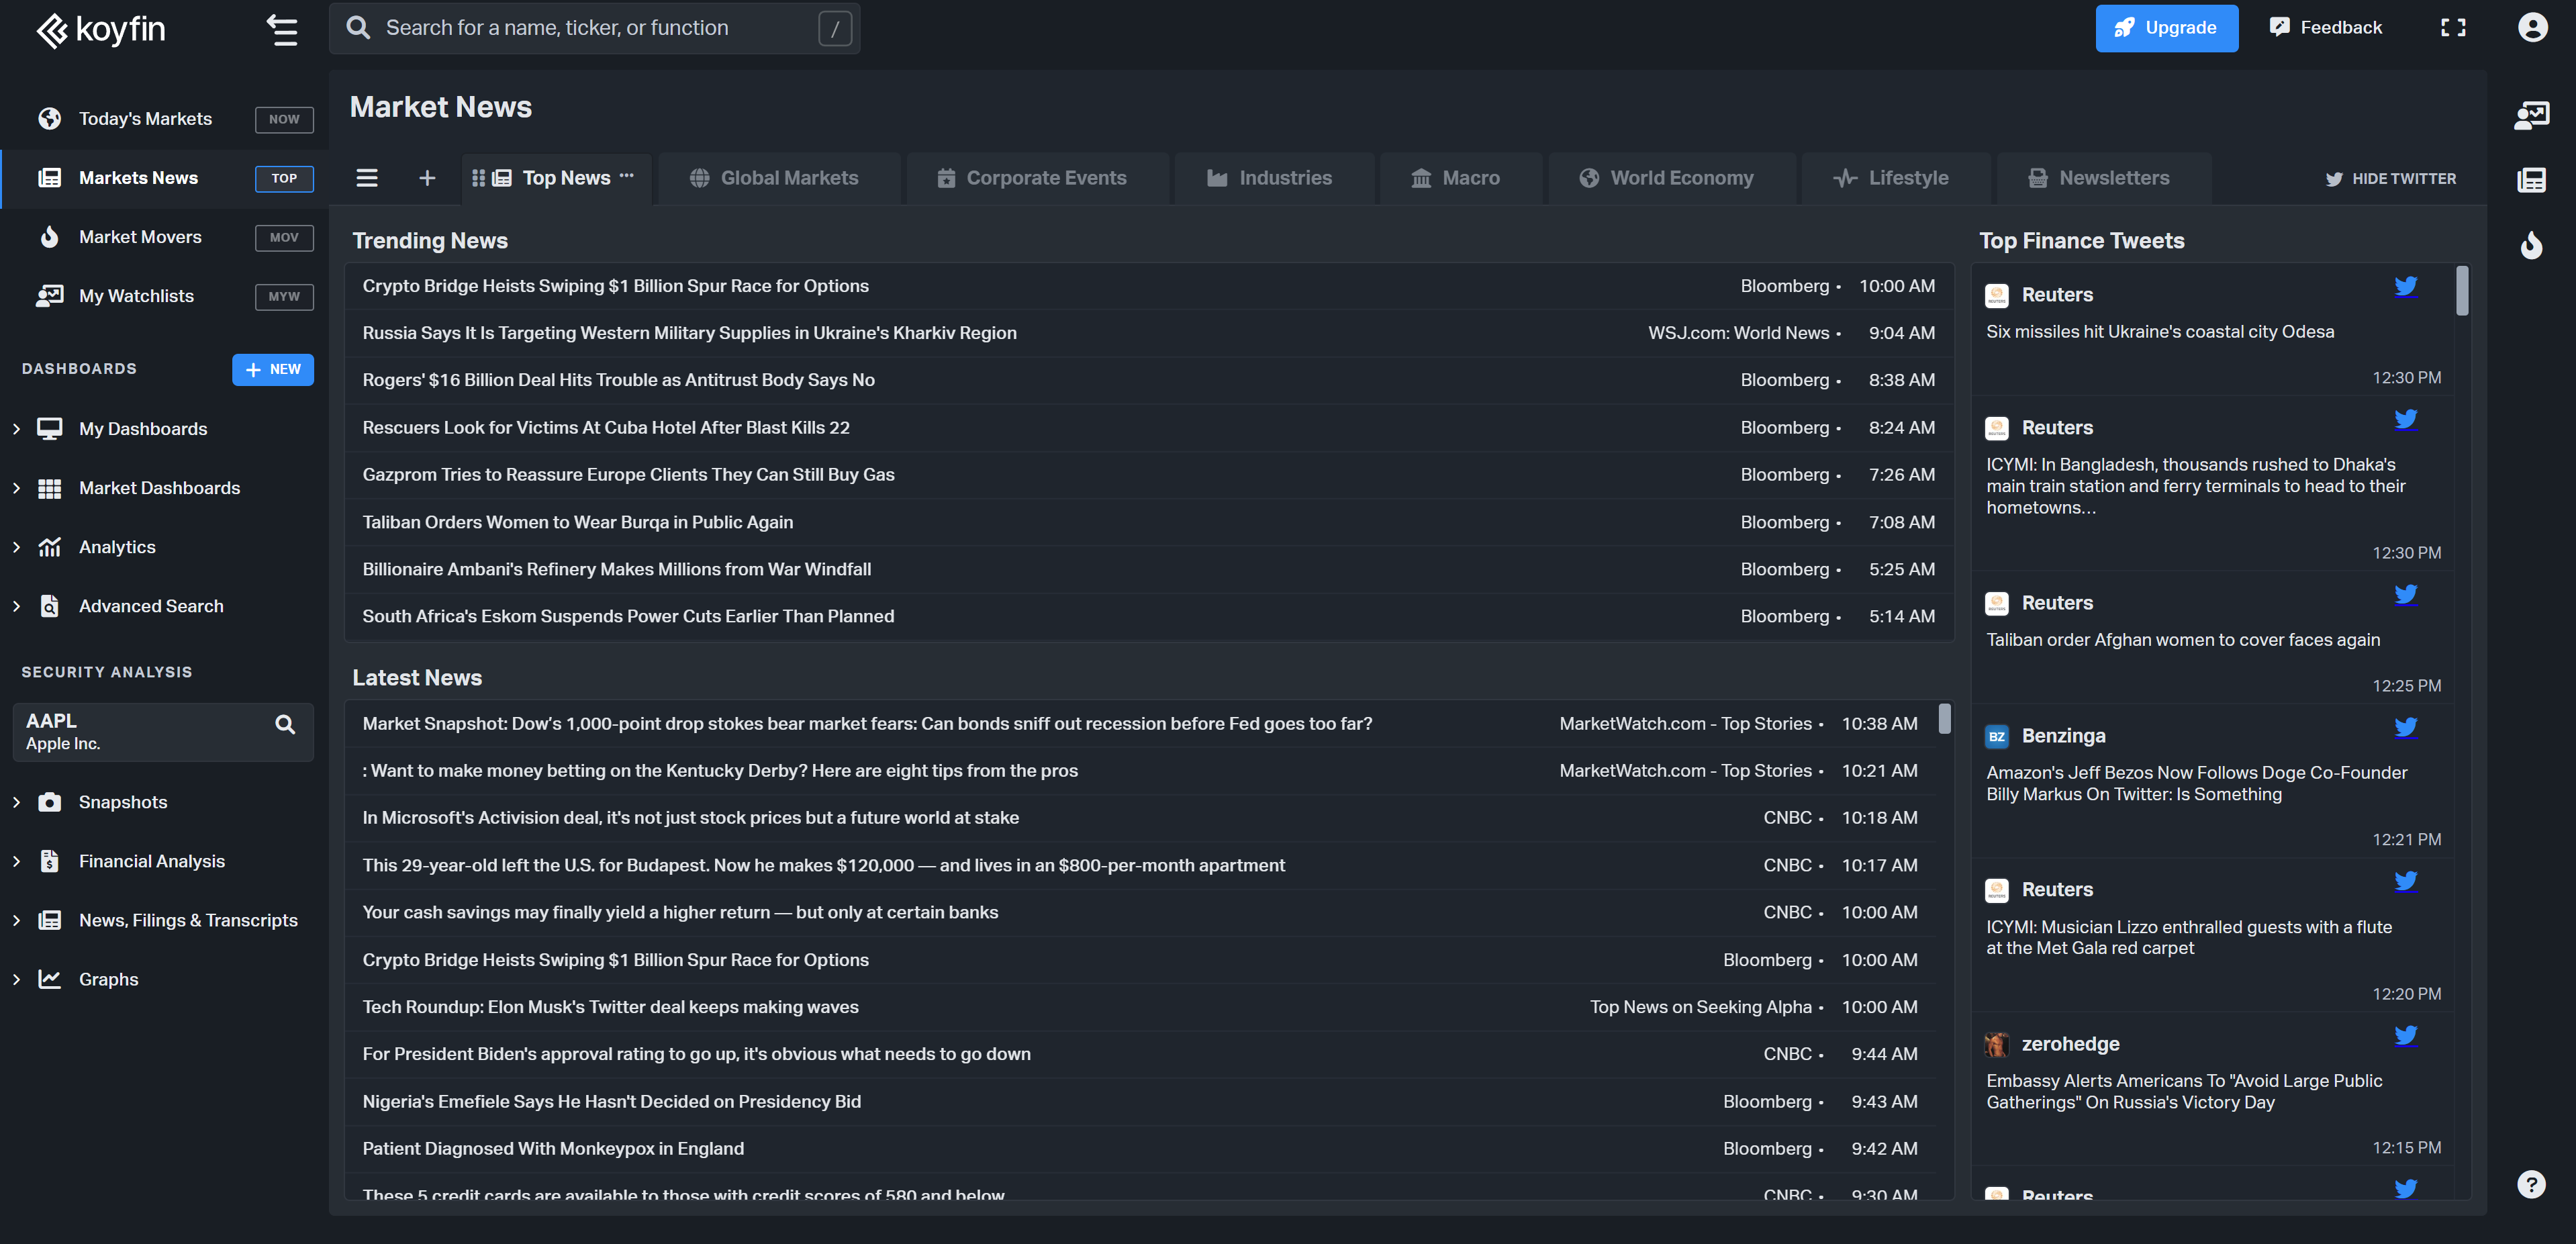Open Gazprom Tries to Reassure Europe headline
Image resolution: width=2576 pixels, height=1244 pixels.
[628, 475]
